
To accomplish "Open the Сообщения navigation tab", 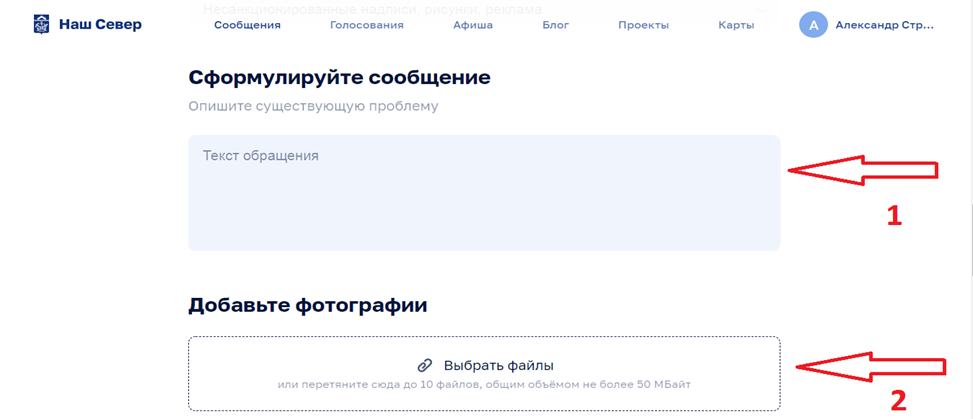I will pyautogui.click(x=247, y=25).
